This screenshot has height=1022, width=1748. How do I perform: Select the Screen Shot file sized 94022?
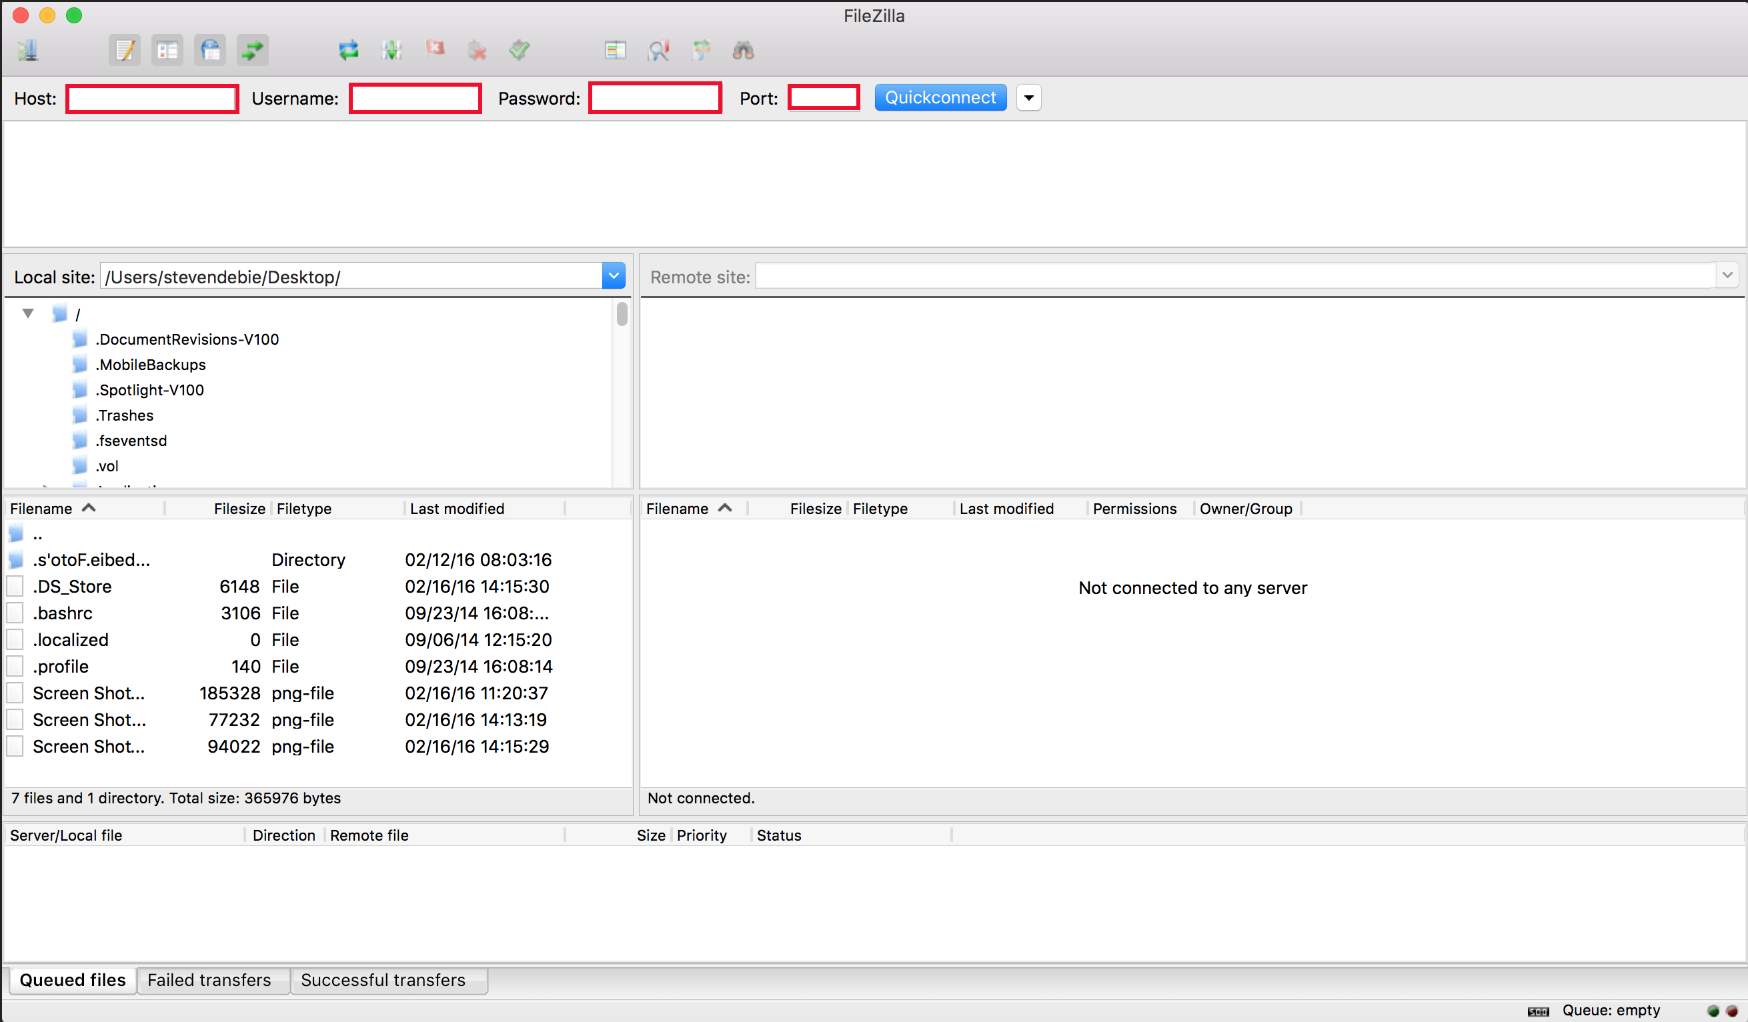tap(318, 746)
